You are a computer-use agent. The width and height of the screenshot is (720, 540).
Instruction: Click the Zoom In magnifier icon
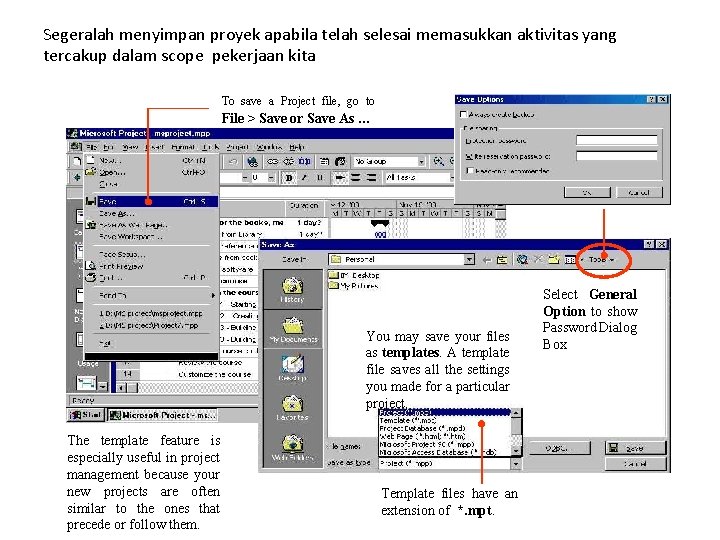pos(439,161)
